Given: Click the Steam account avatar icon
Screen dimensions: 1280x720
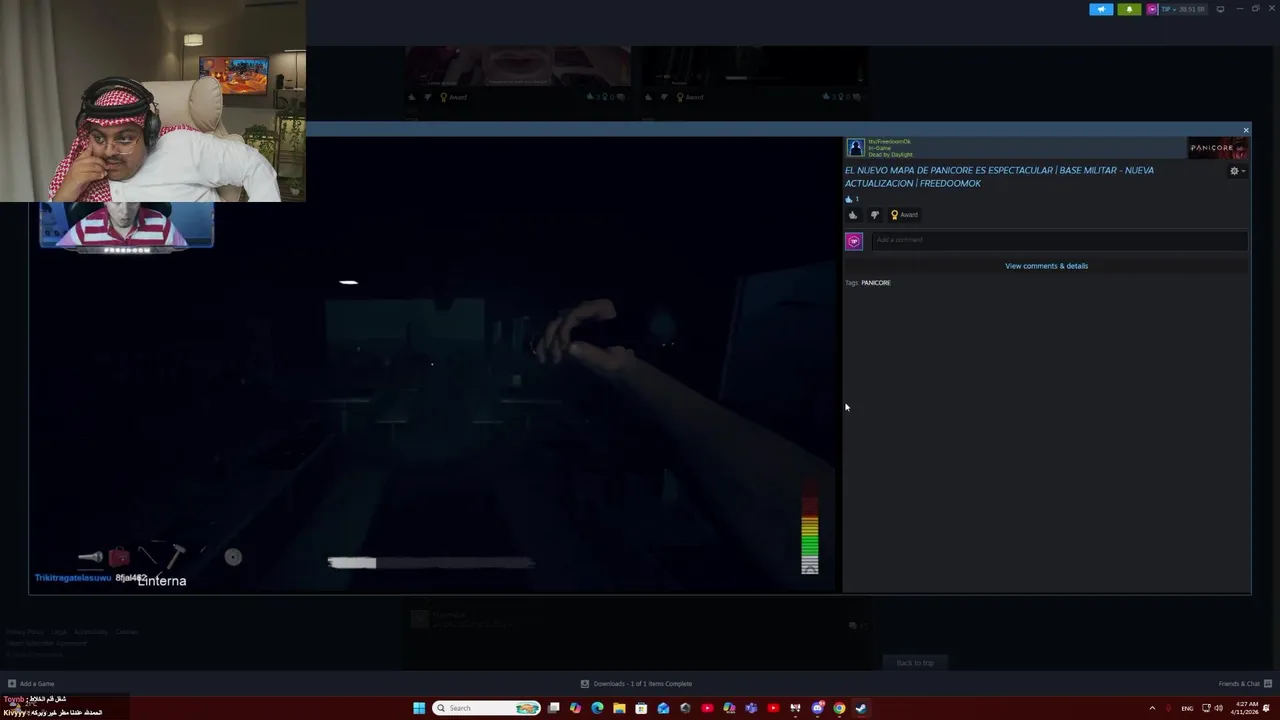Looking at the screenshot, I should point(1152,9).
